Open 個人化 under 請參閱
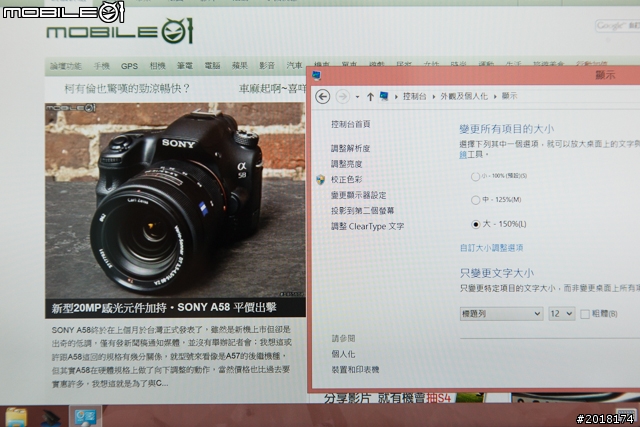Screen dimensions: 640x427 pos(342,354)
